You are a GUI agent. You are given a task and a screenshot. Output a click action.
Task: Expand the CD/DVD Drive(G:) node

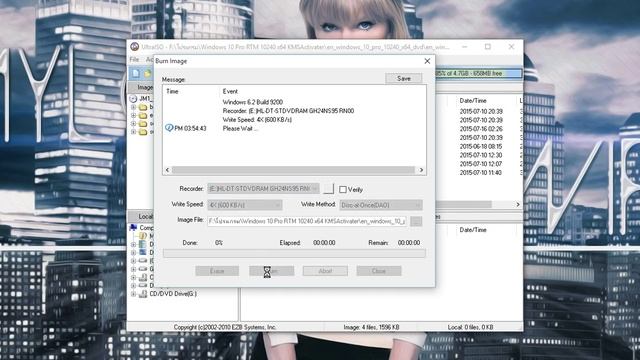133,293
